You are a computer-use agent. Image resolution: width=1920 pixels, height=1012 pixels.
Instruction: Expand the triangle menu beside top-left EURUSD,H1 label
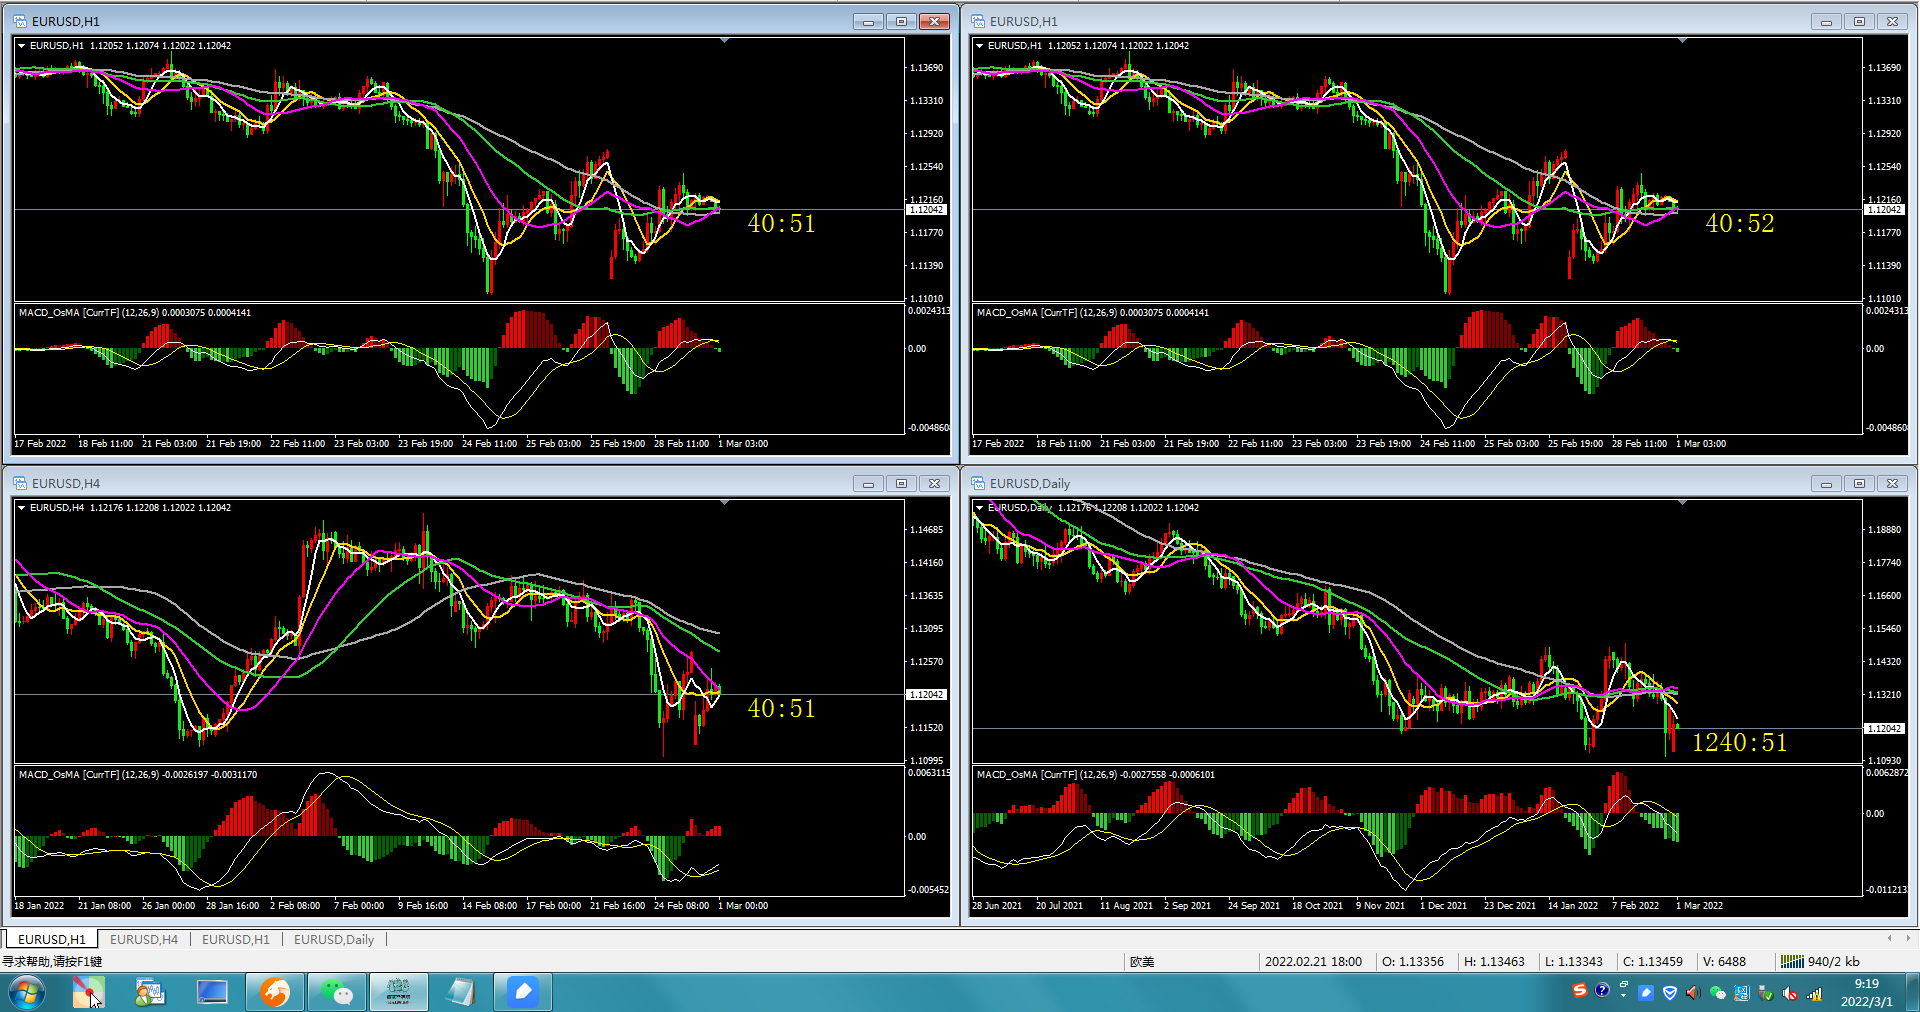pyautogui.click(x=21, y=45)
